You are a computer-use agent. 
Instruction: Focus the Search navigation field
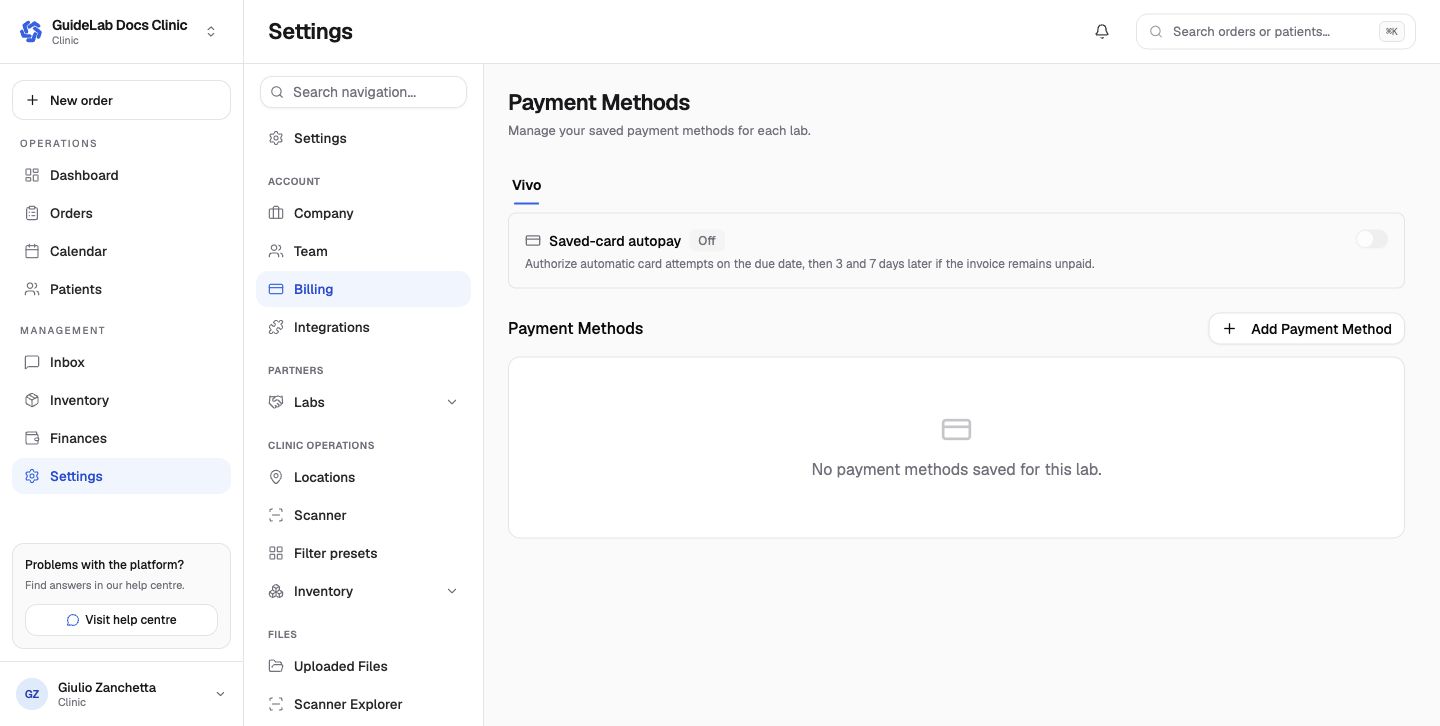[363, 92]
